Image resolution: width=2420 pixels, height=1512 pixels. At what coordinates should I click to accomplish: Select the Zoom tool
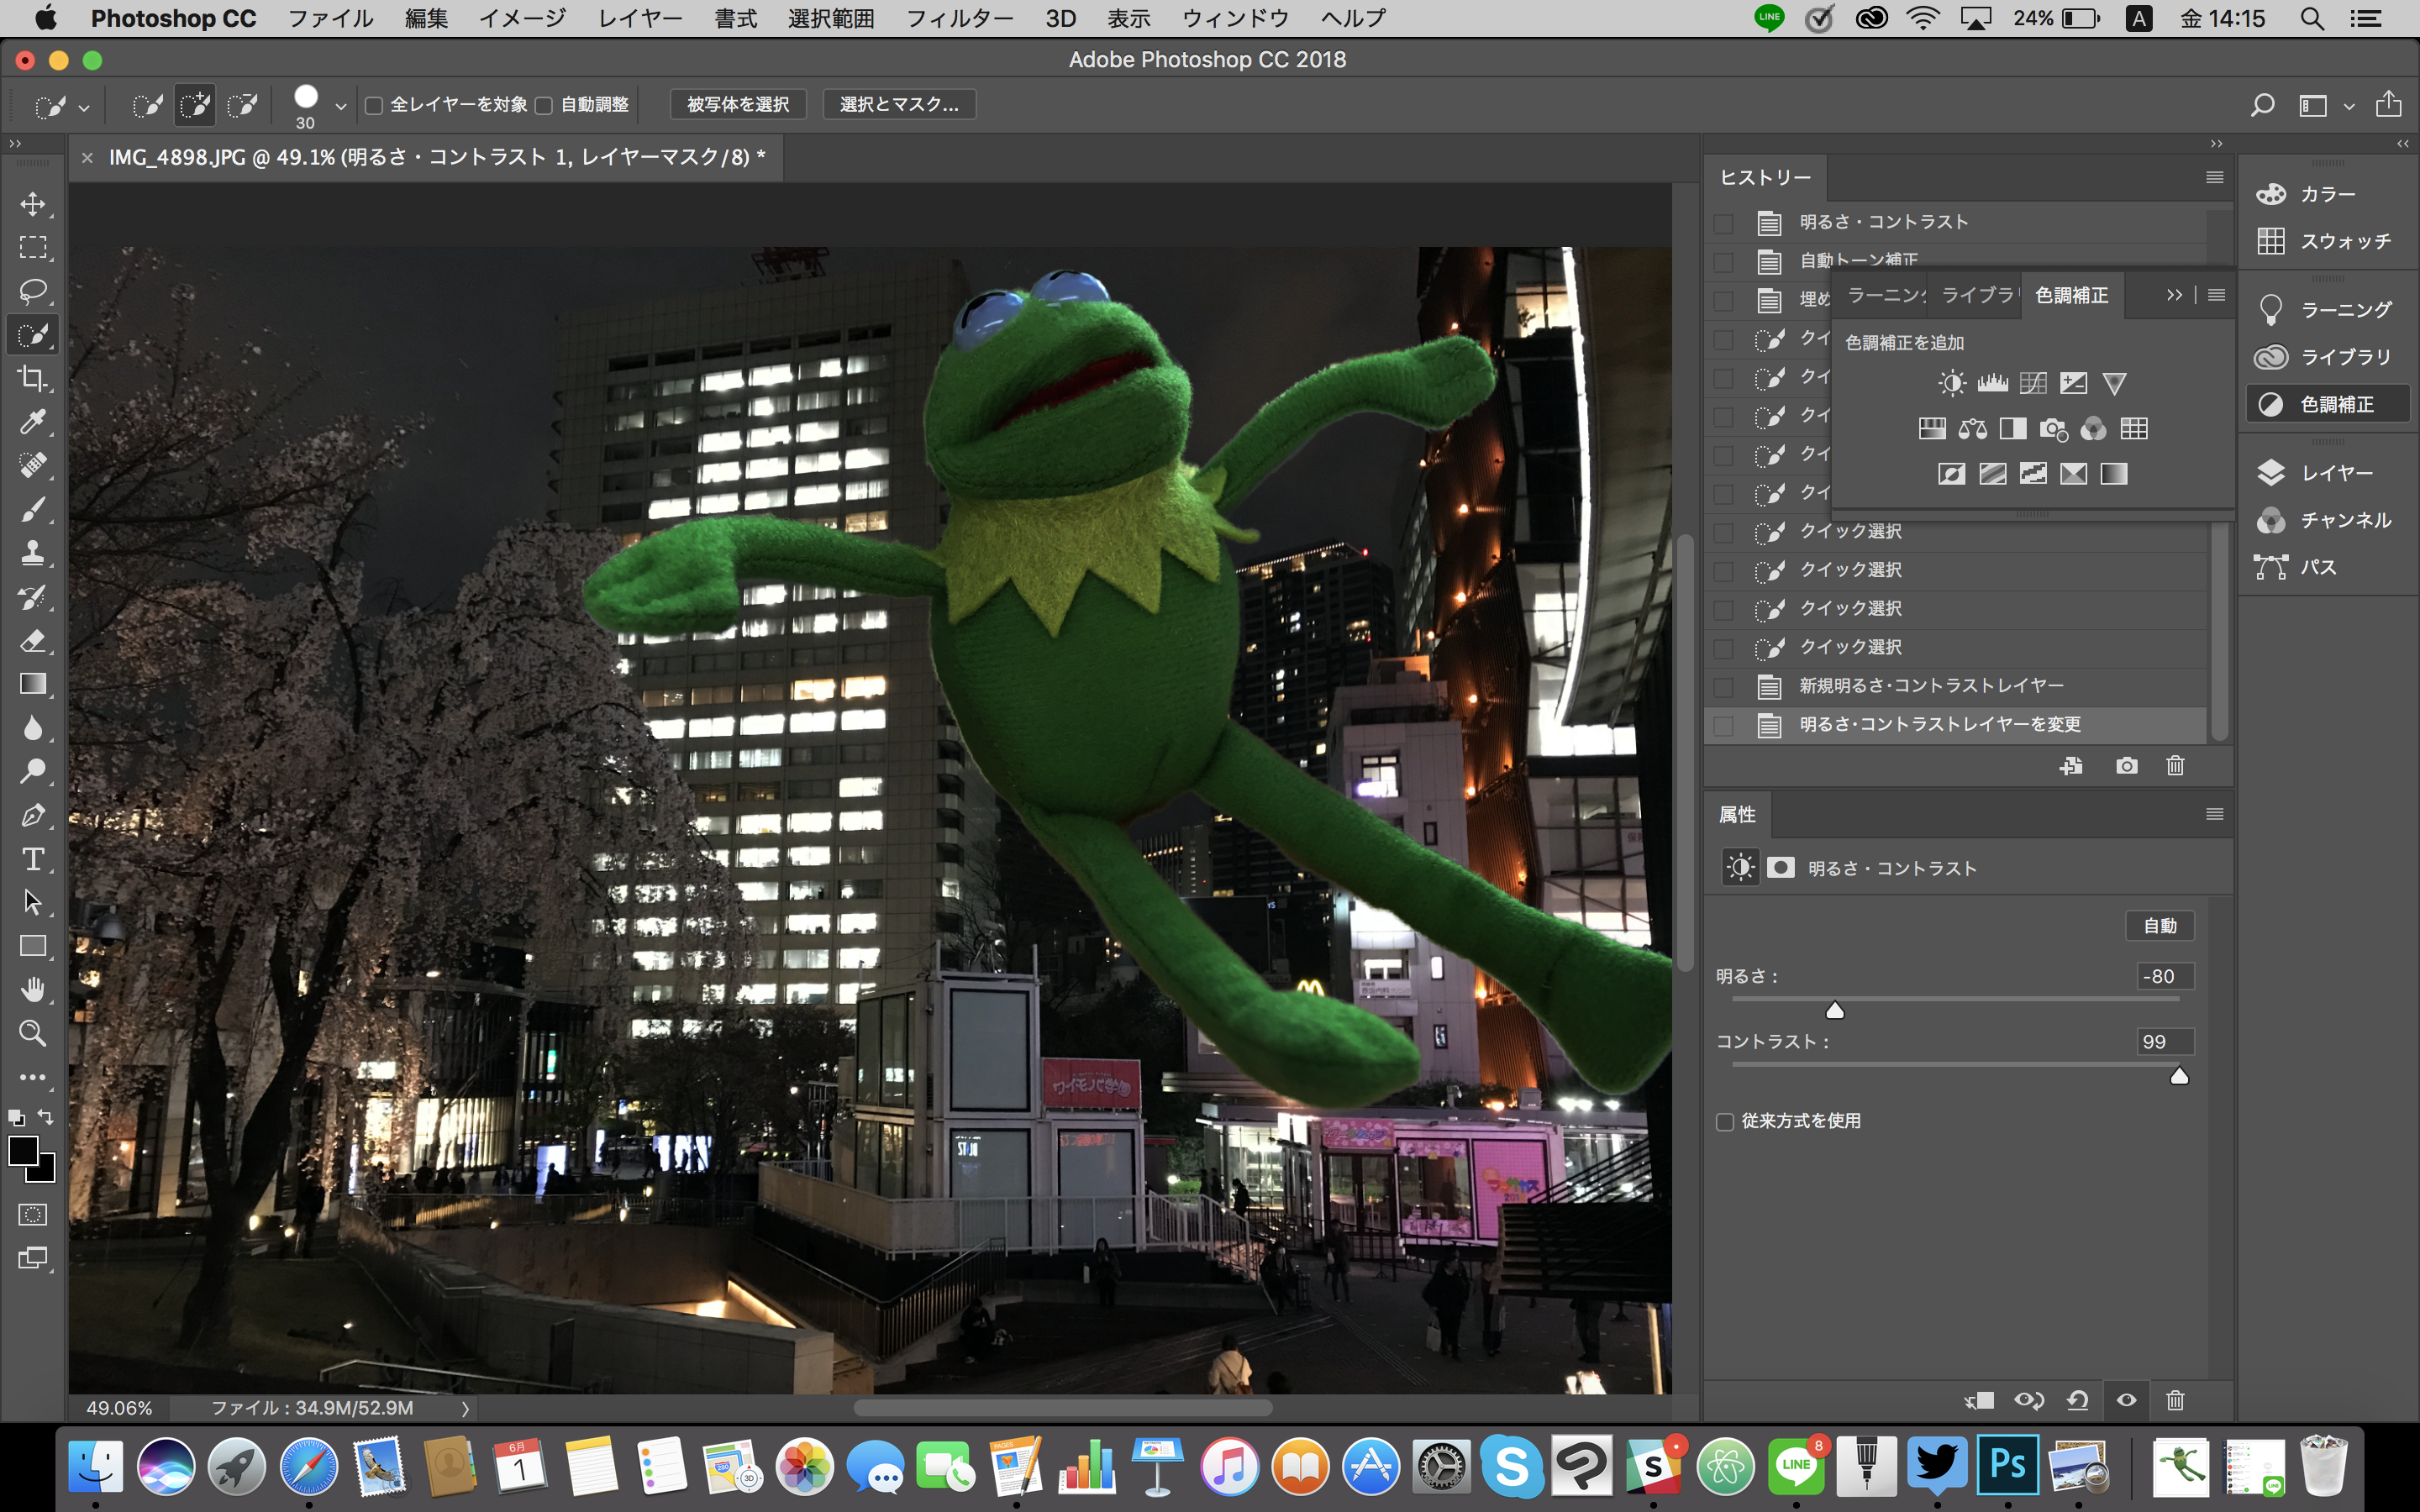[33, 1033]
